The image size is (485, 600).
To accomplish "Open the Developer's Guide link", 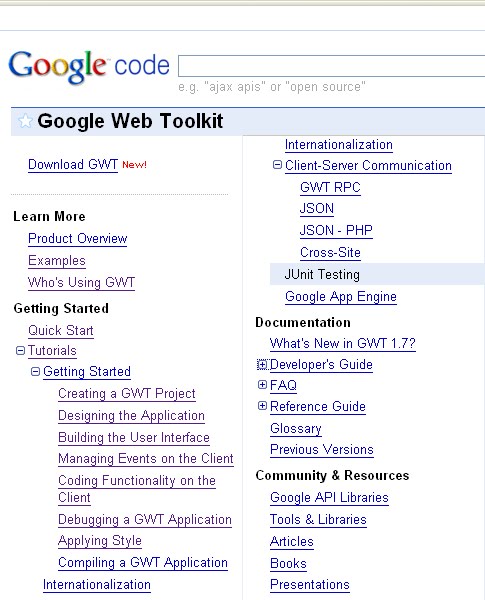I will (321, 364).
